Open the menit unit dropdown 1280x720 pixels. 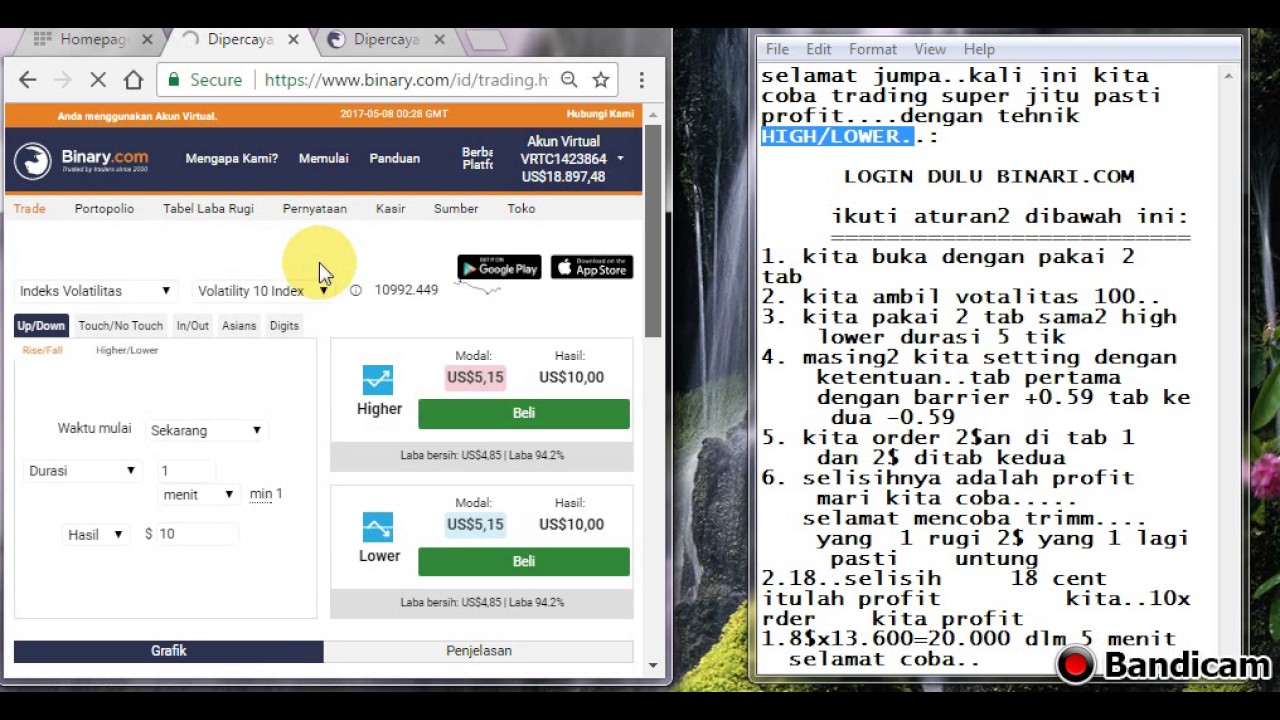198,494
